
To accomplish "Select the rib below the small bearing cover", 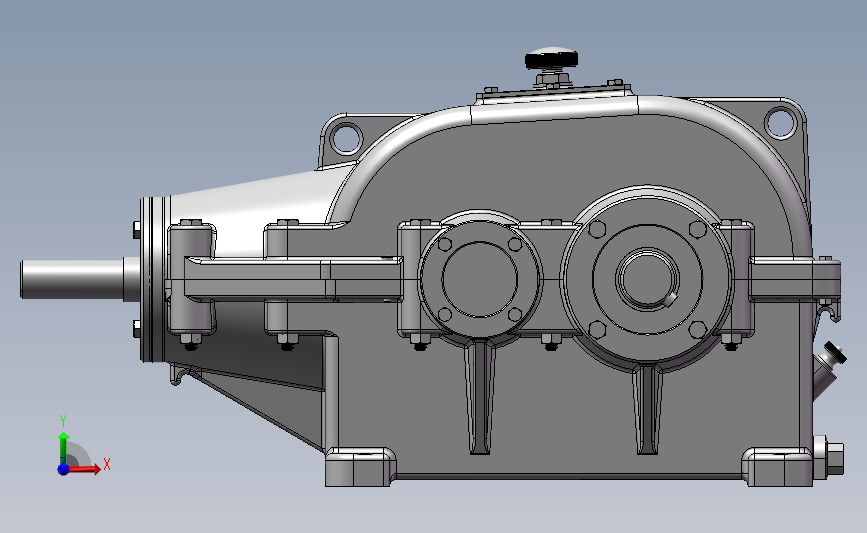I will (x=479, y=396).
